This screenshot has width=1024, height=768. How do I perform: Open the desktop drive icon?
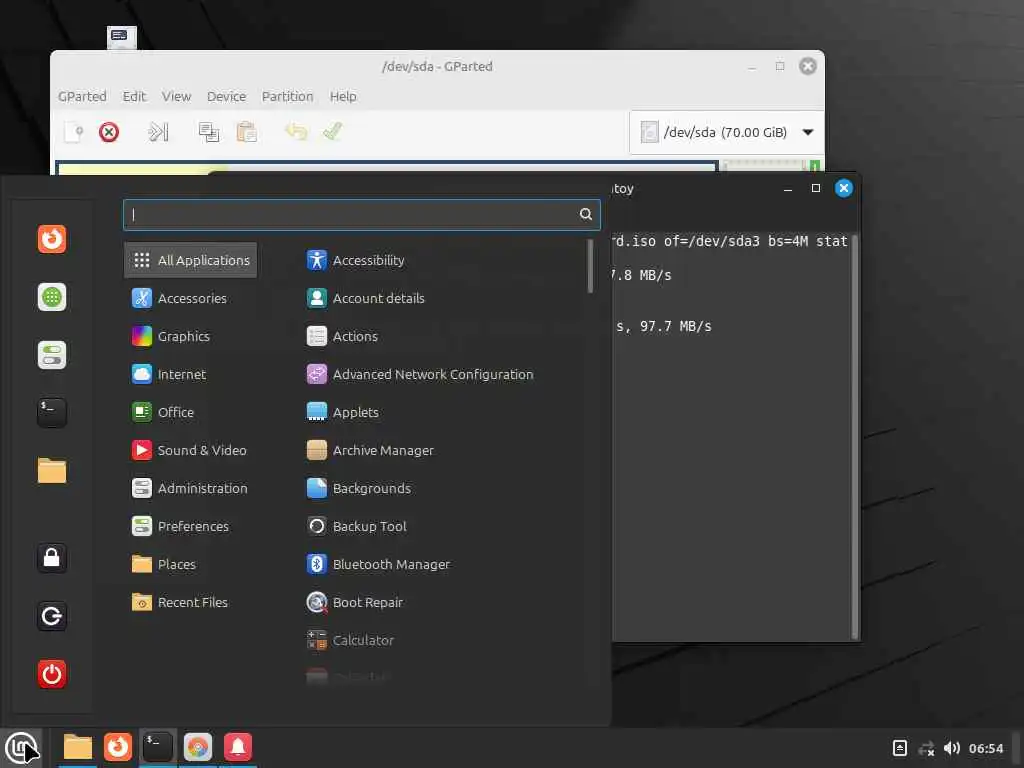click(x=121, y=37)
